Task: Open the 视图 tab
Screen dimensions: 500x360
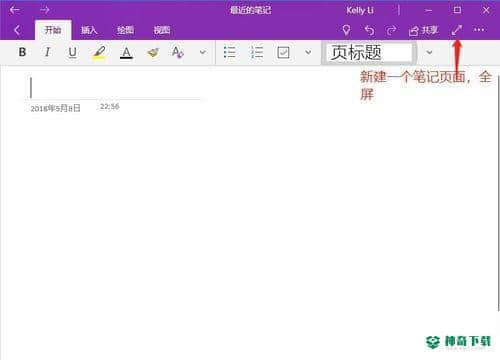Action: pyautogui.click(x=162, y=30)
